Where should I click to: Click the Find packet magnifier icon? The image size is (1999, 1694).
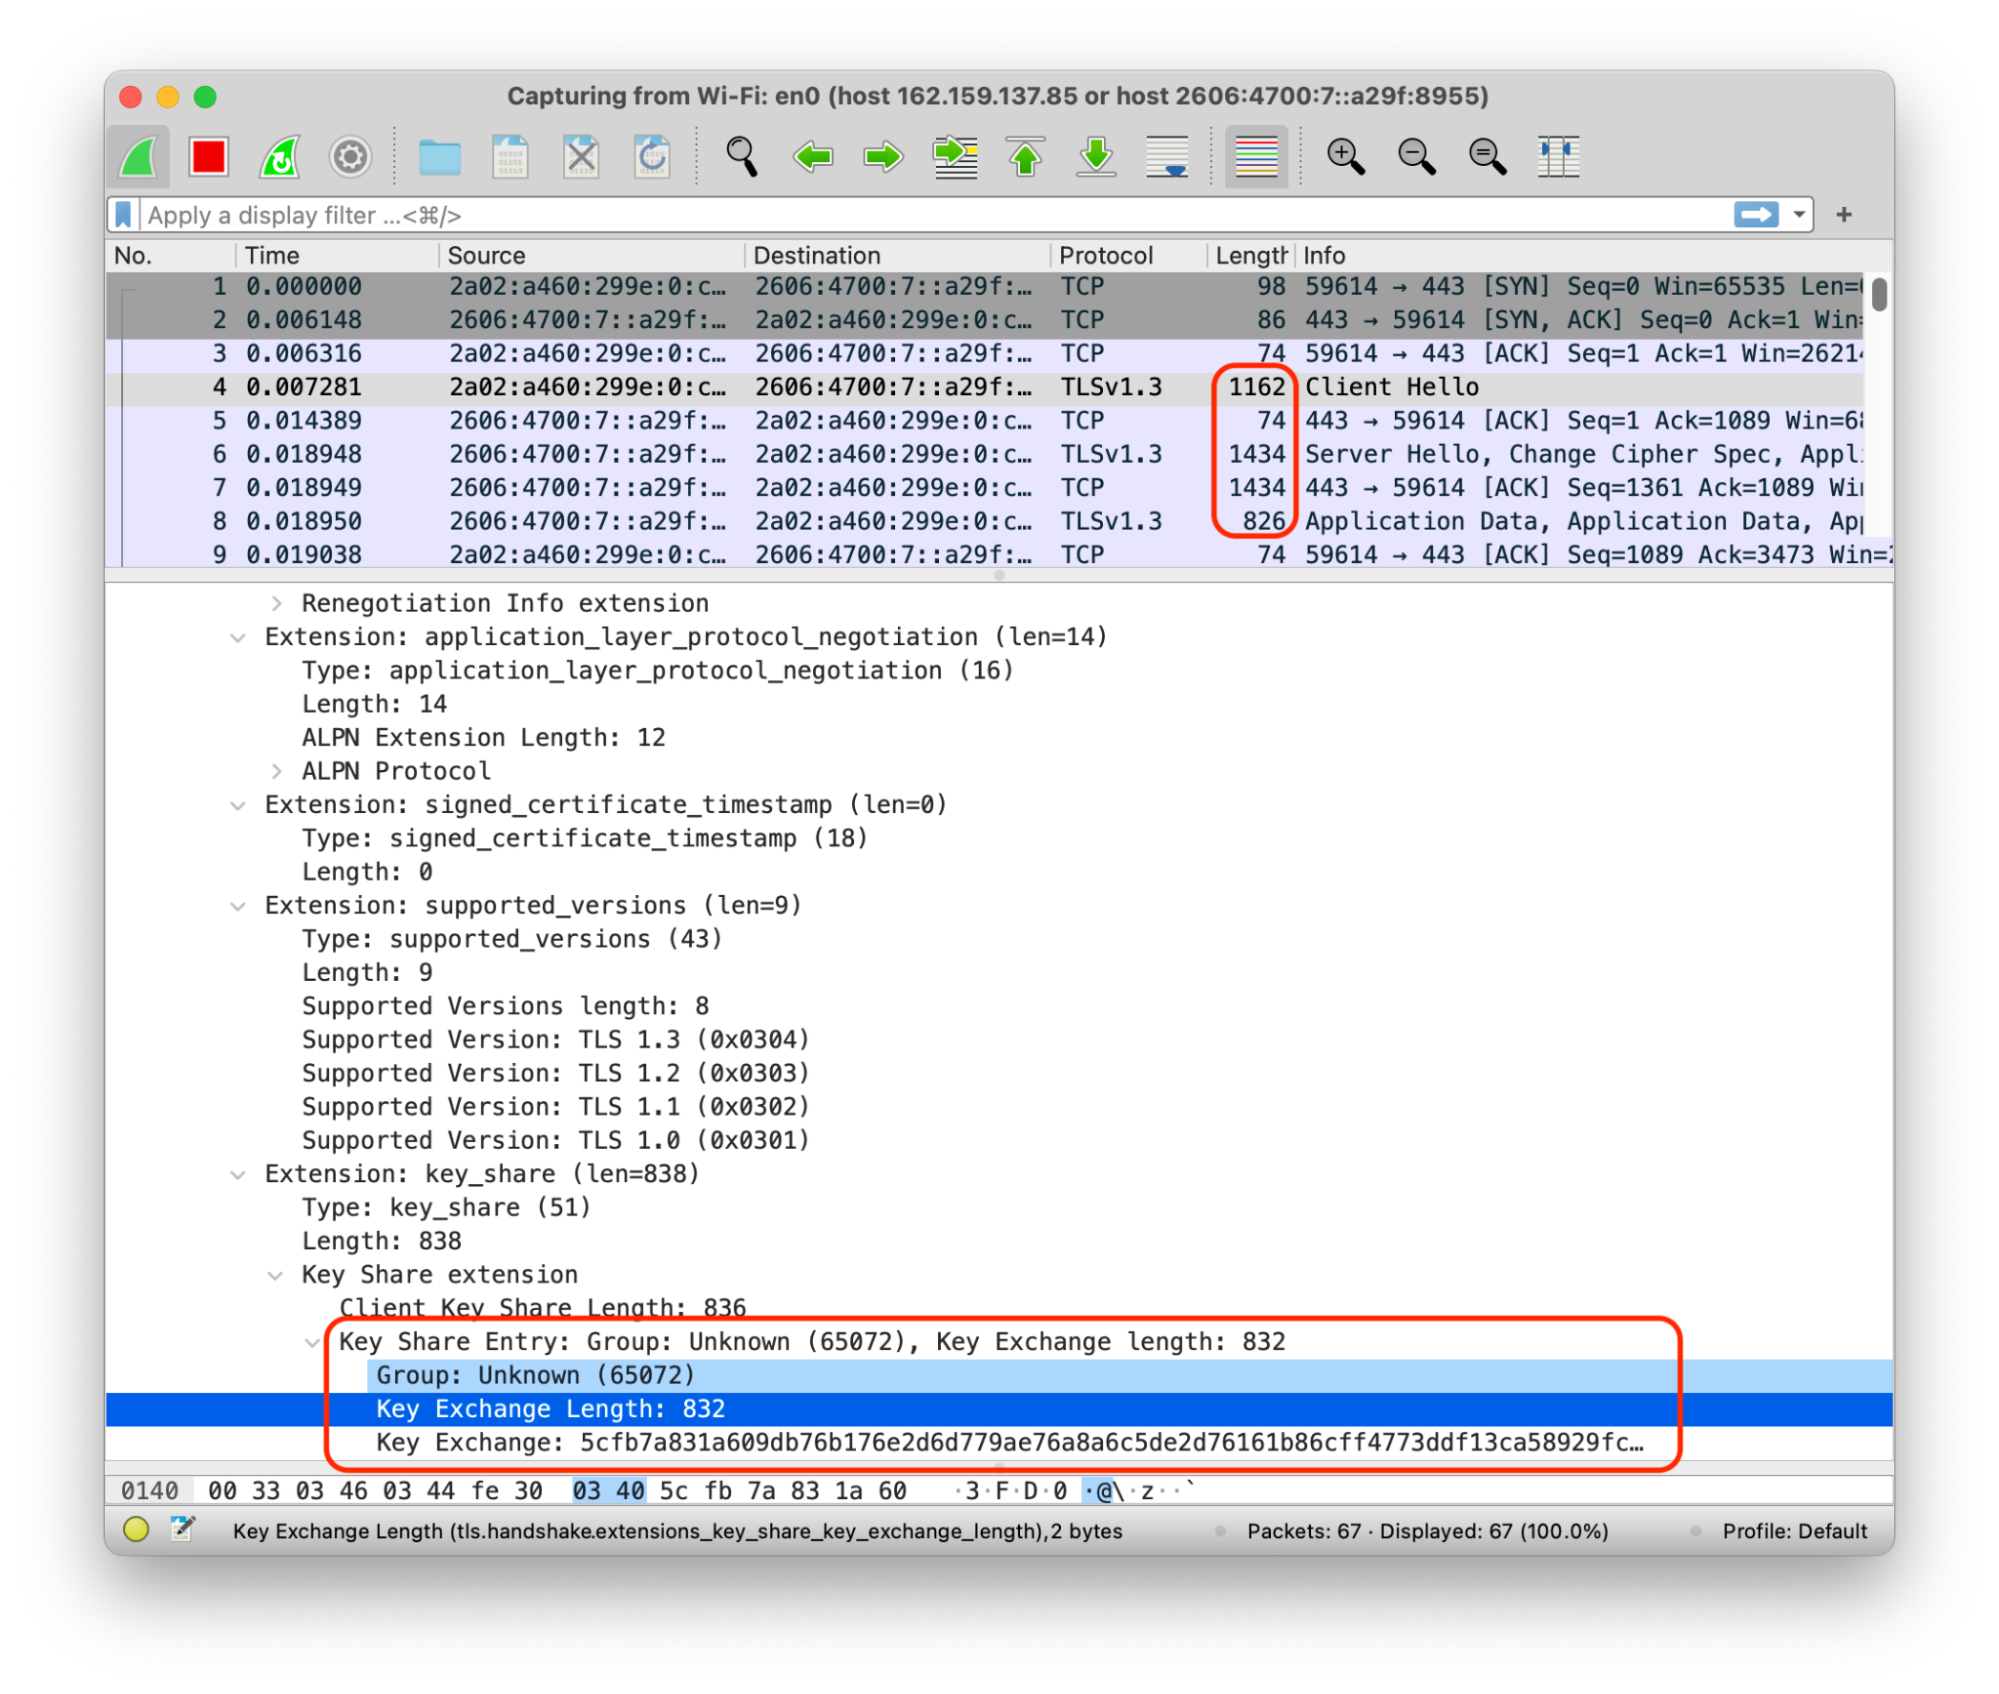pos(741,157)
